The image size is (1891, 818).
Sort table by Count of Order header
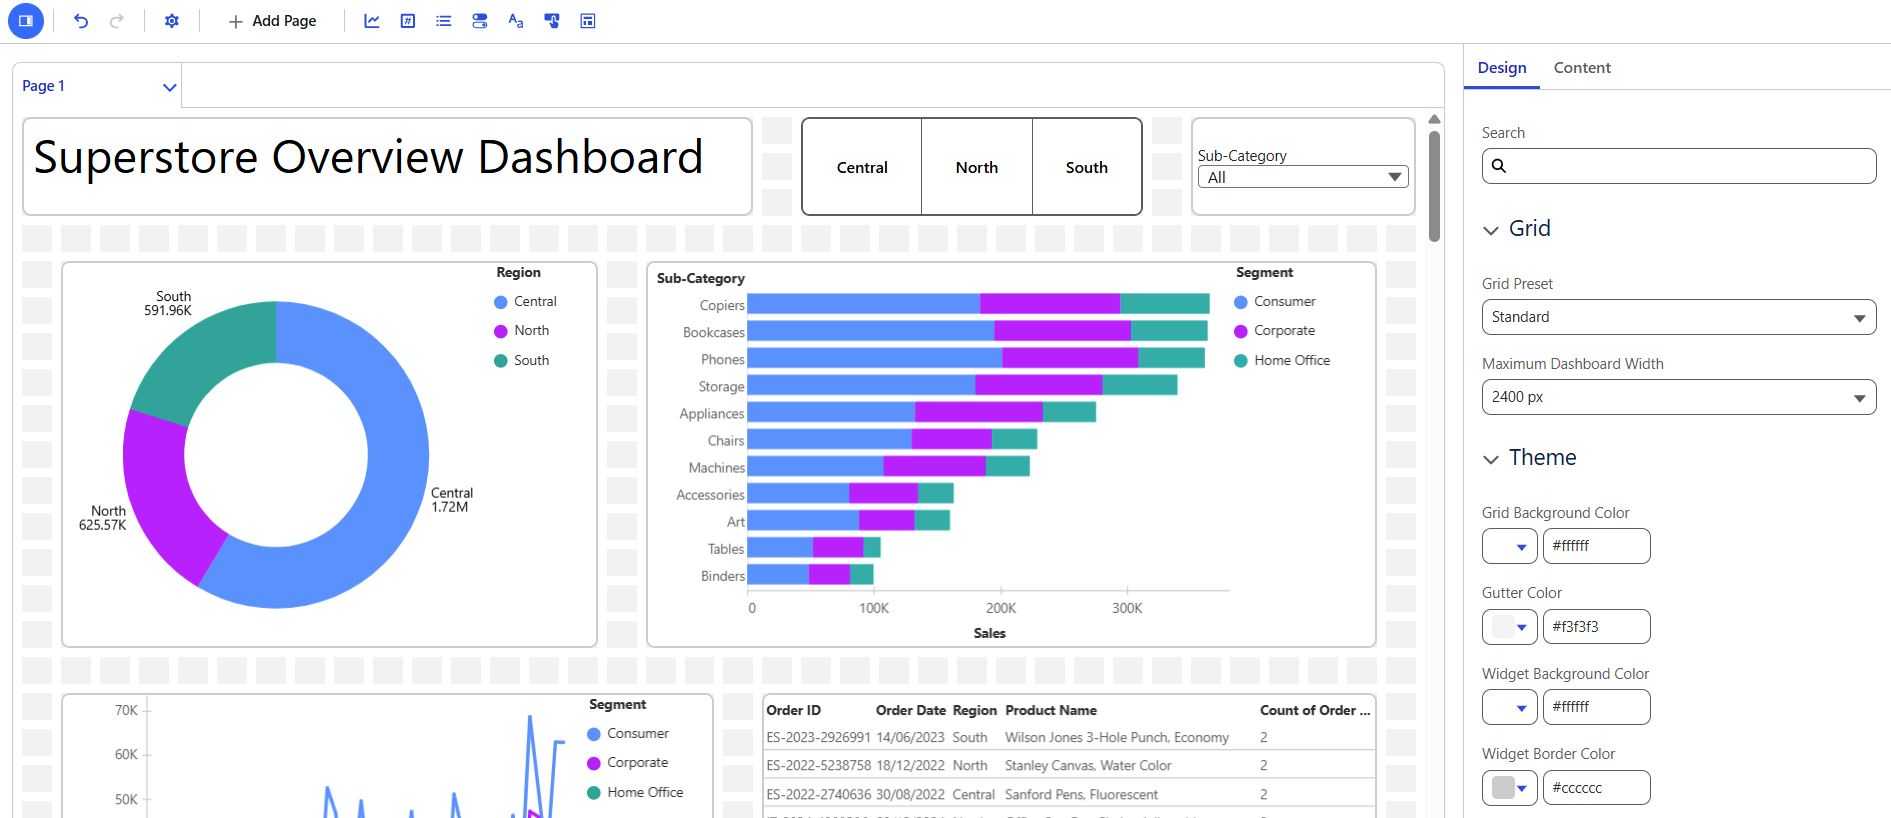1315,711
